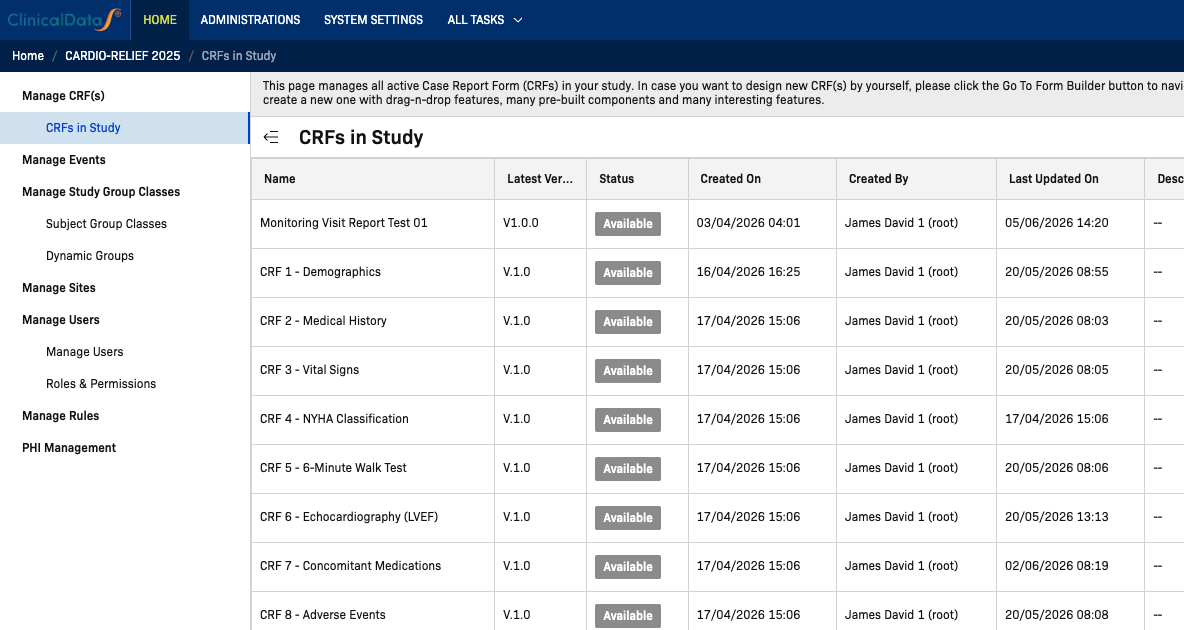Click last updated 20/05/2026 08:08
The height and width of the screenshot is (630, 1184).
[x=1056, y=615]
